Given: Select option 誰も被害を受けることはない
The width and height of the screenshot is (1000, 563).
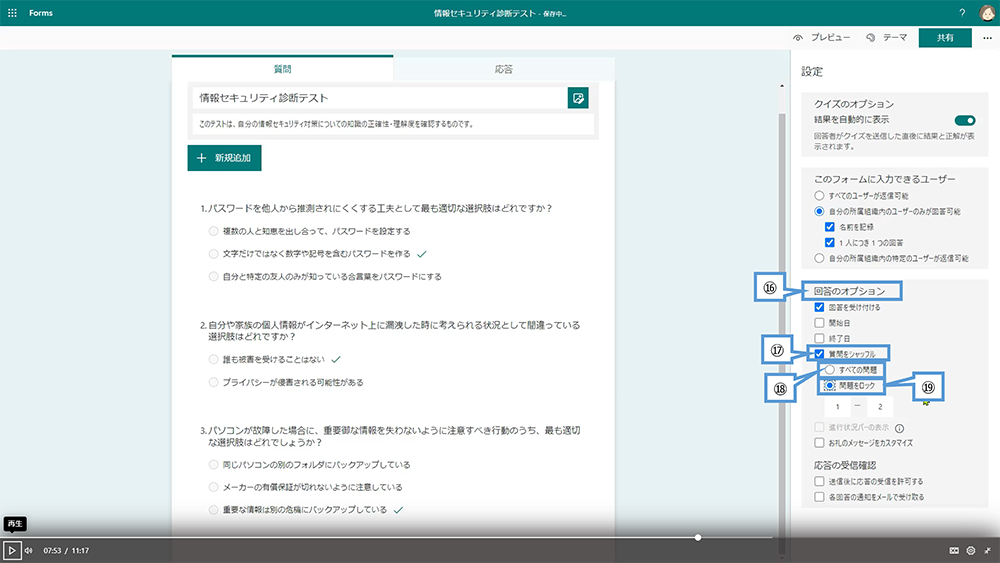Looking at the screenshot, I should click(214, 360).
